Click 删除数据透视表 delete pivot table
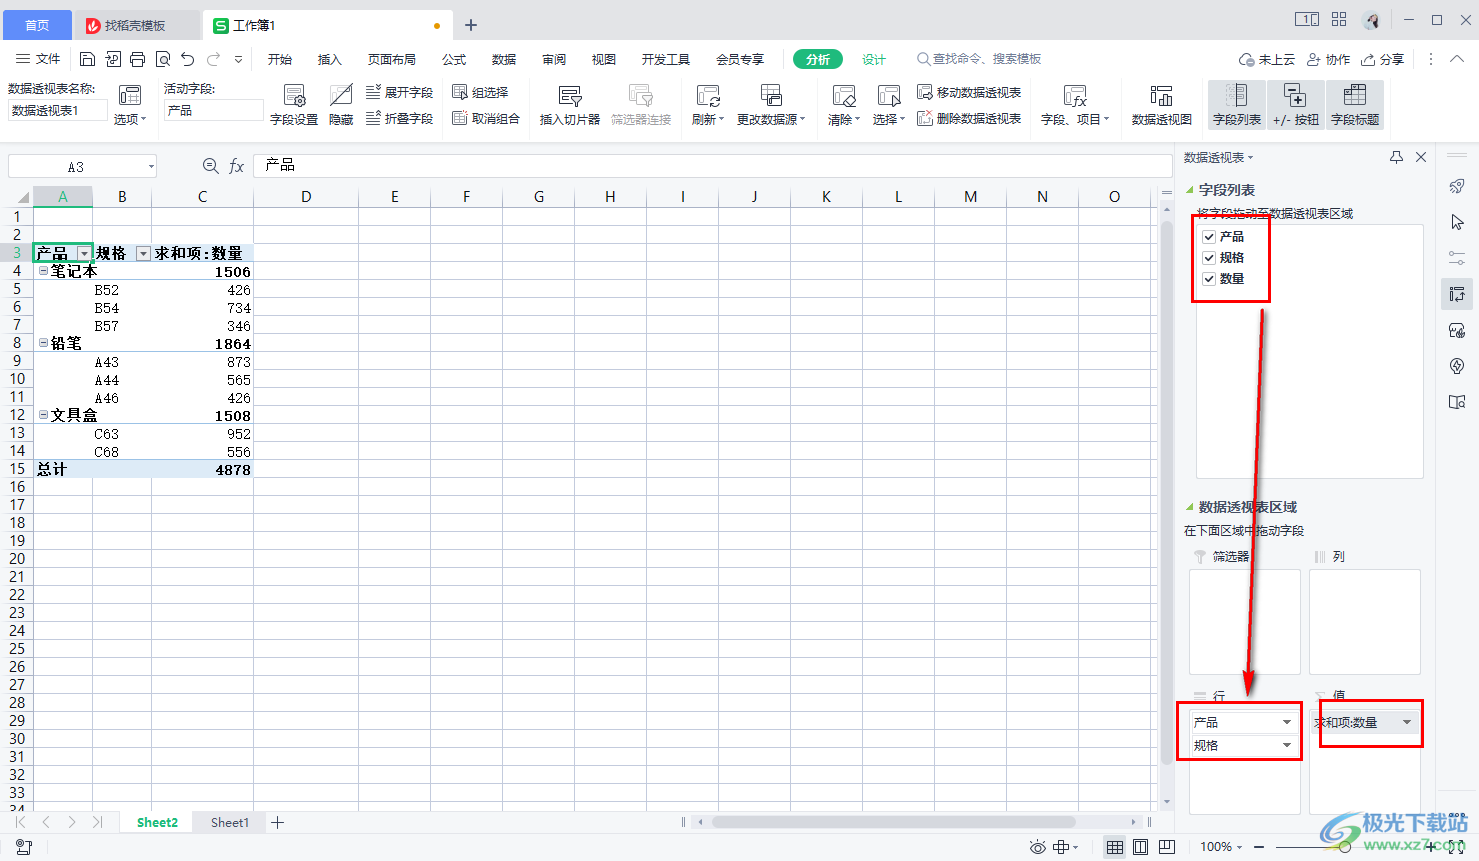 tap(969, 118)
